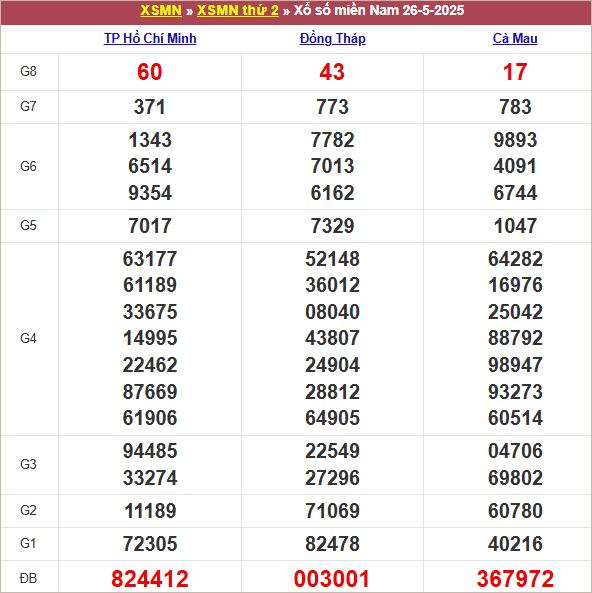Select special prize 824412

coord(150,579)
